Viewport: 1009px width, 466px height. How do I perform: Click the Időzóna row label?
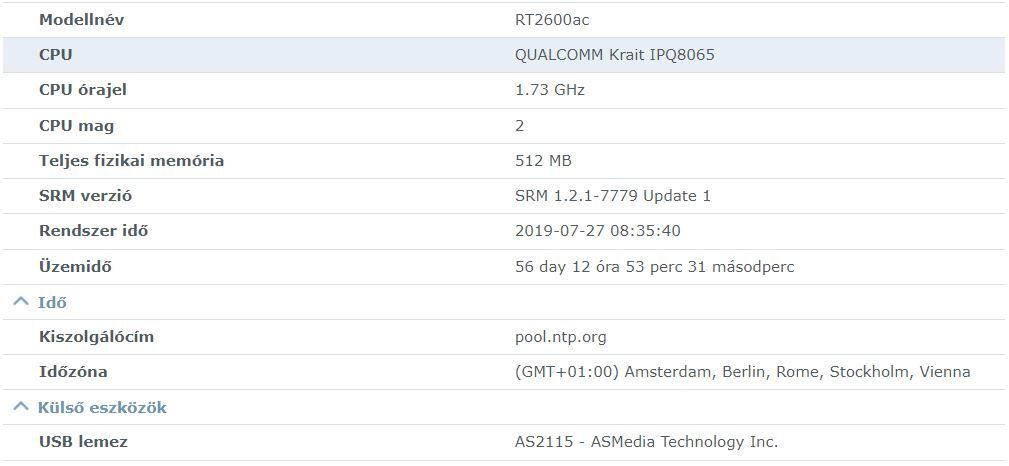pyautogui.click(x=73, y=372)
